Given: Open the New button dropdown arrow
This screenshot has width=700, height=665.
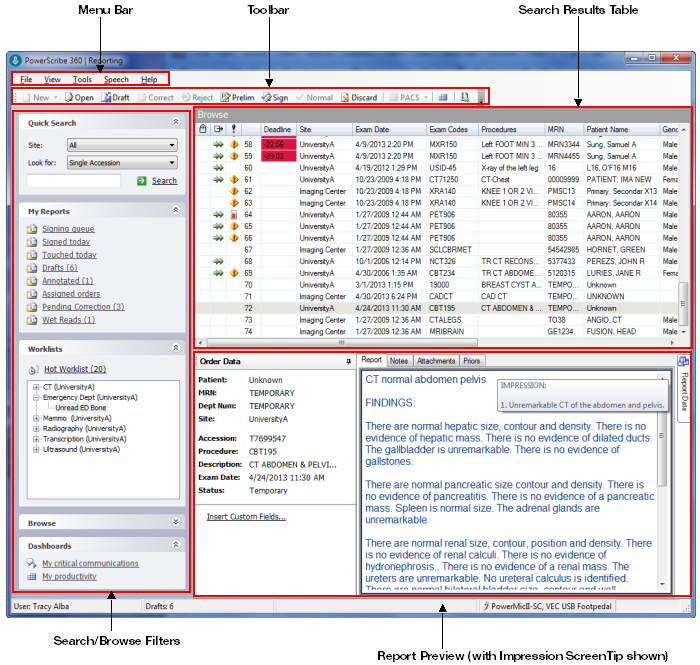Looking at the screenshot, I should tap(56, 97).
